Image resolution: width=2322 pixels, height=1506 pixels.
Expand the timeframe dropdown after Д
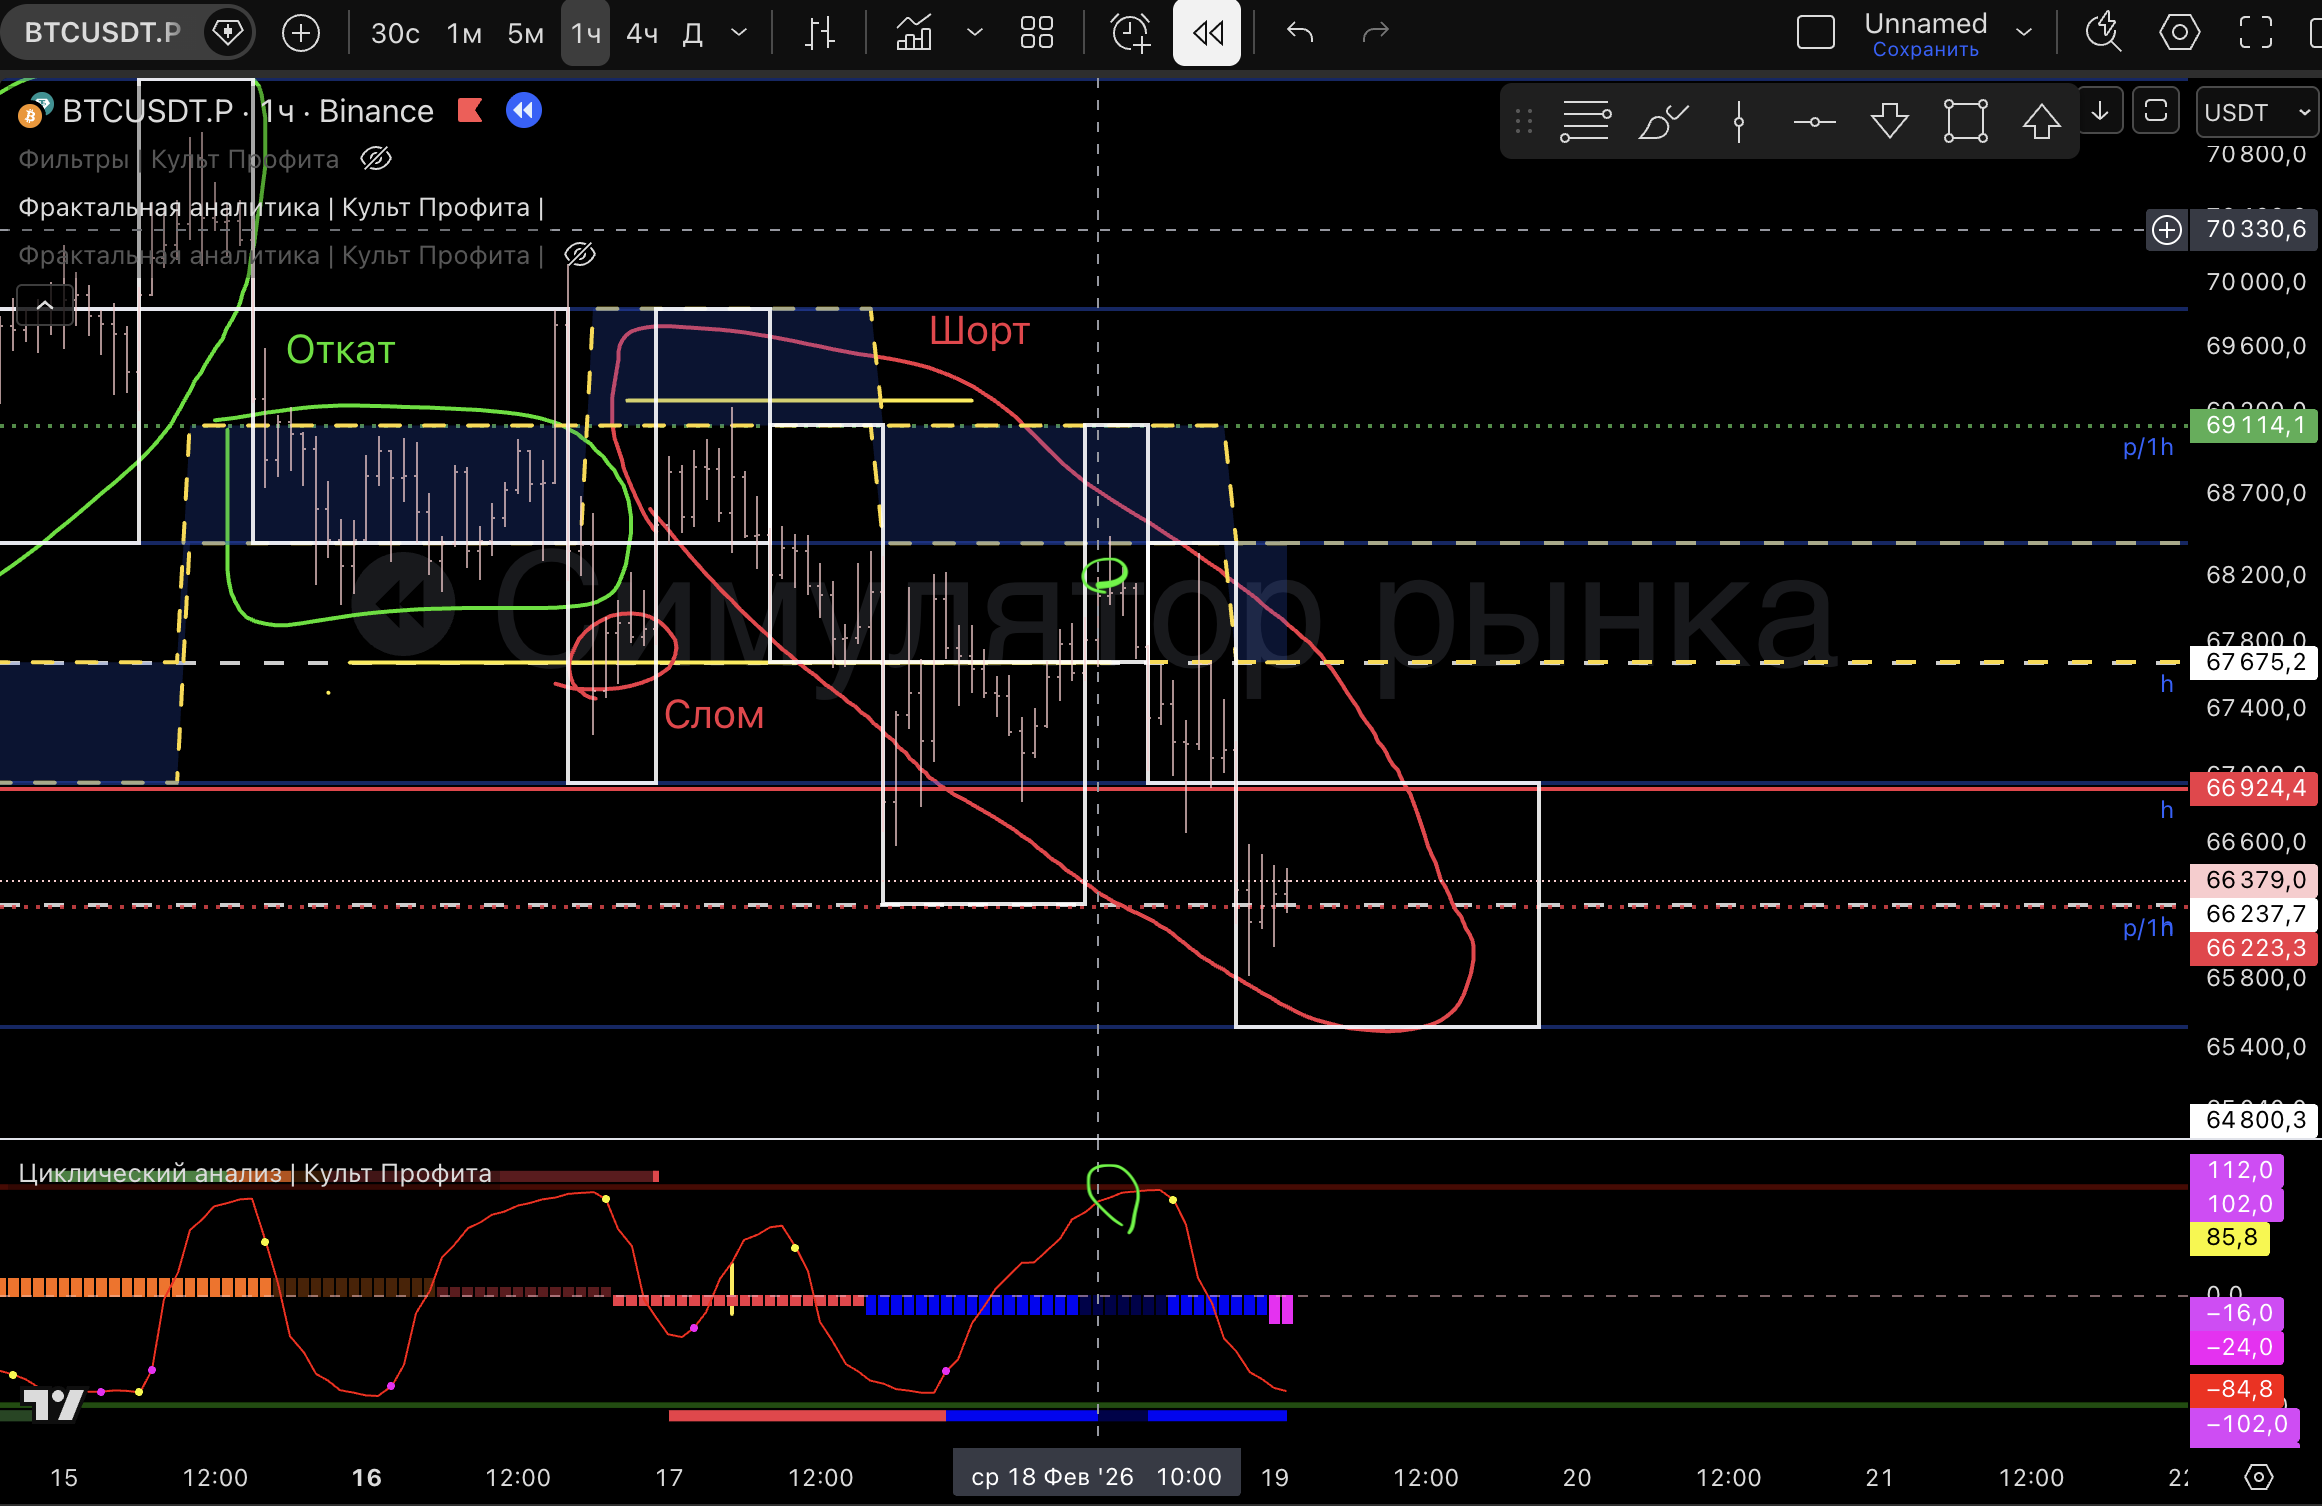click(x=739, y=33)
